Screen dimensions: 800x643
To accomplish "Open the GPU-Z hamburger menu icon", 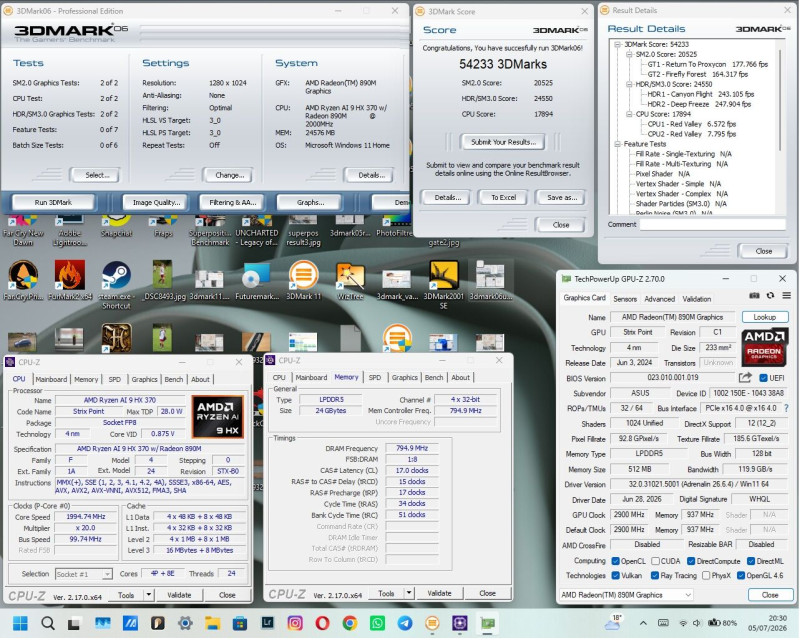I will coord(786,296).
